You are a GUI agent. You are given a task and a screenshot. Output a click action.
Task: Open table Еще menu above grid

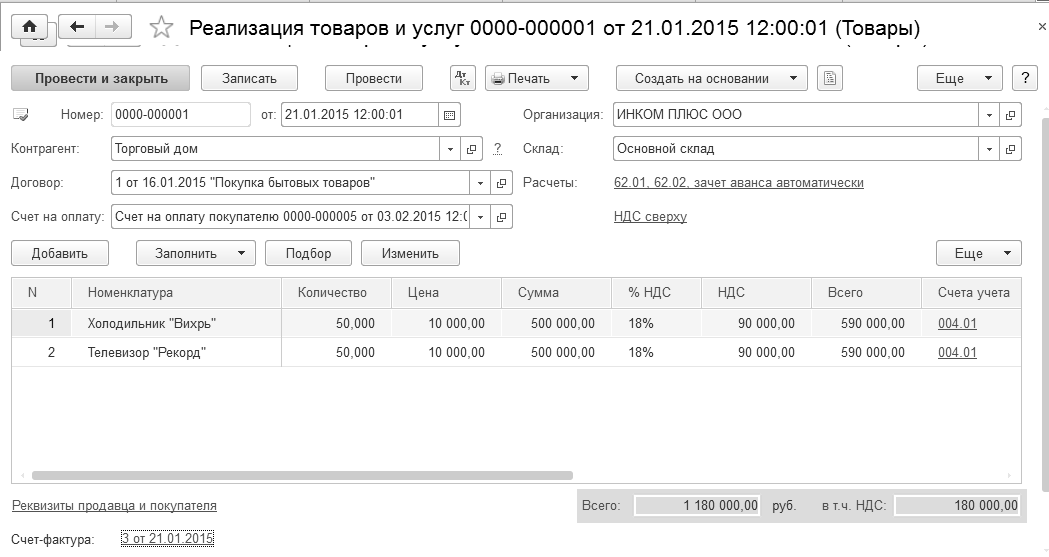pos(979,253)
